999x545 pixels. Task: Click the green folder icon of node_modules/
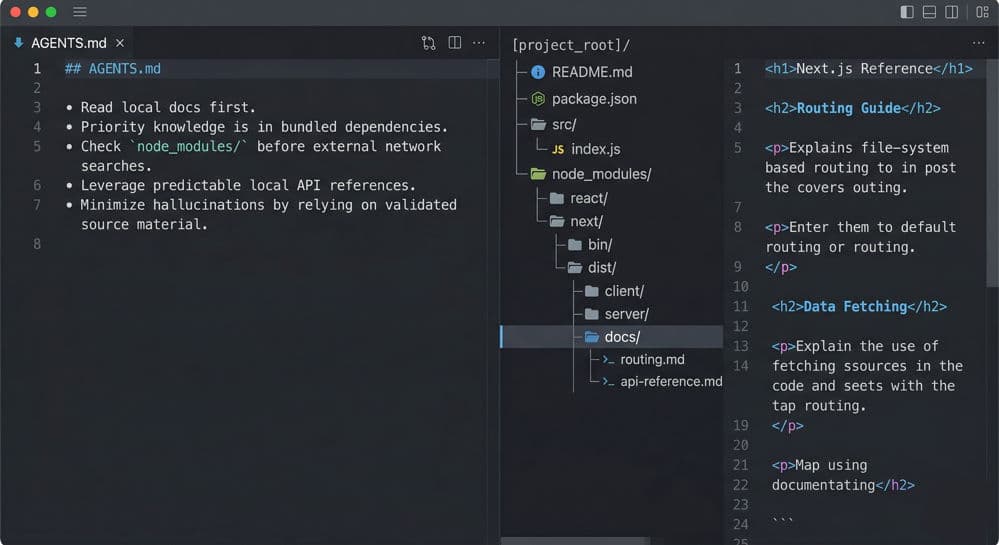click(x=538, y=173)
